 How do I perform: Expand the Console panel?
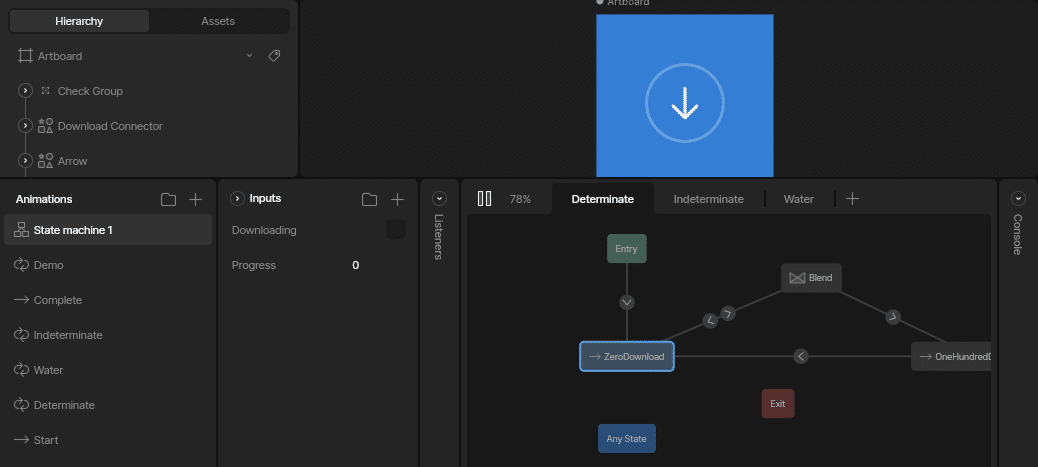pos(1018,198)
